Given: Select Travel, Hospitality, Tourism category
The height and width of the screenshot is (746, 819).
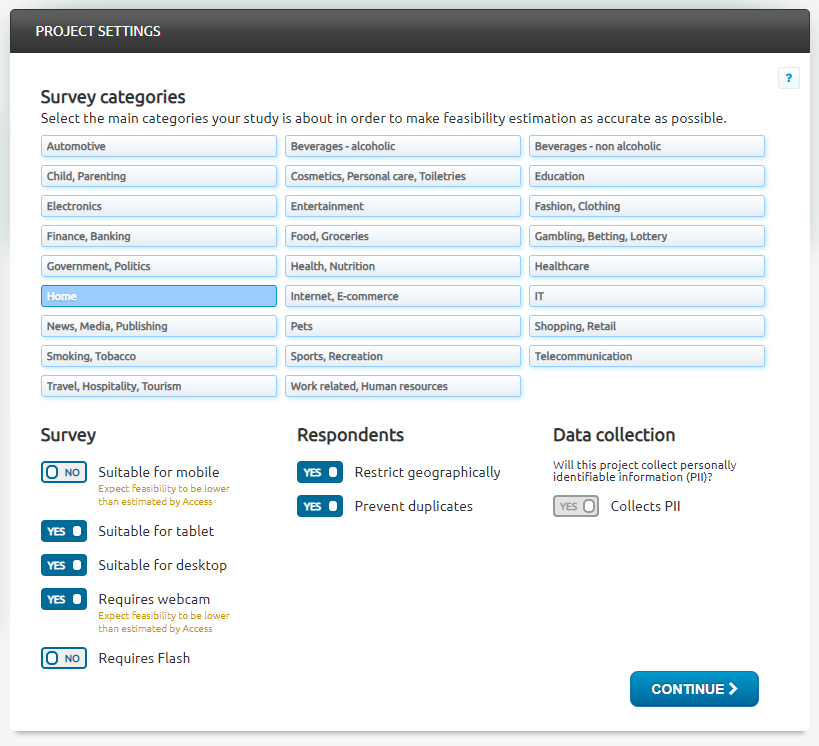Looking at the screenshot, I should tap(158, 386).
